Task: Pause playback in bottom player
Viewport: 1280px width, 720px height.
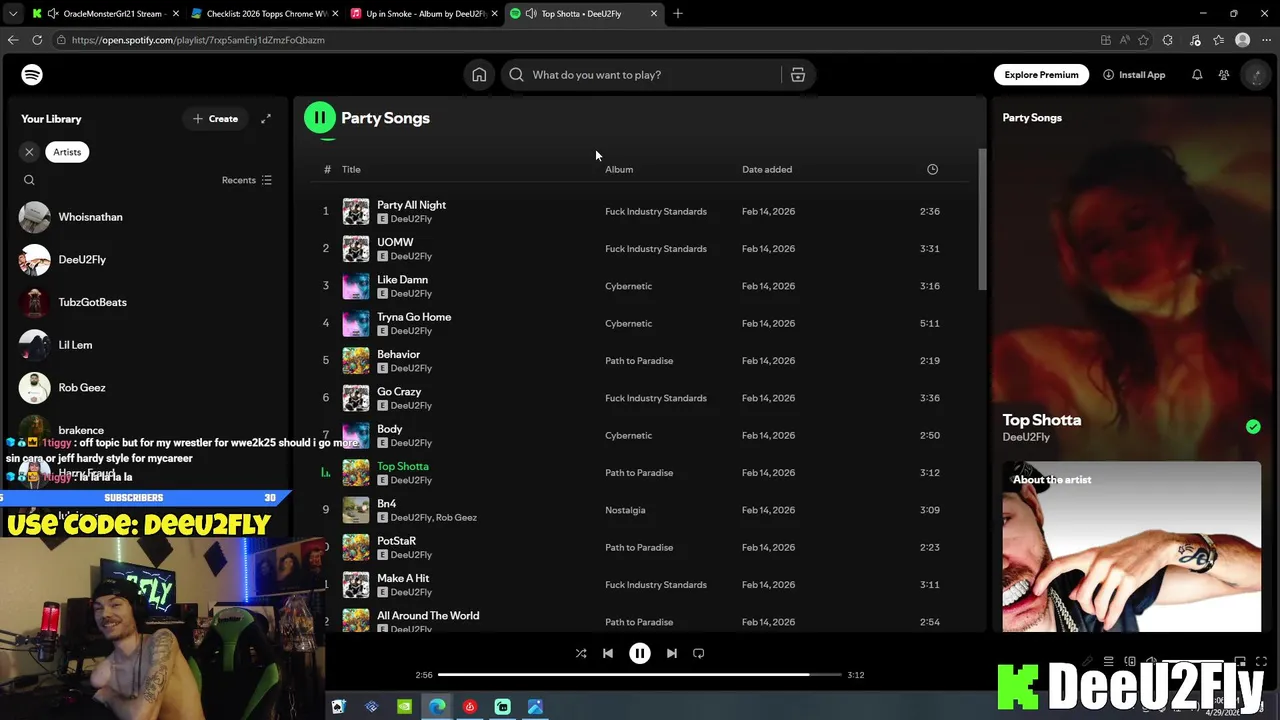Action: pos(640,653)
